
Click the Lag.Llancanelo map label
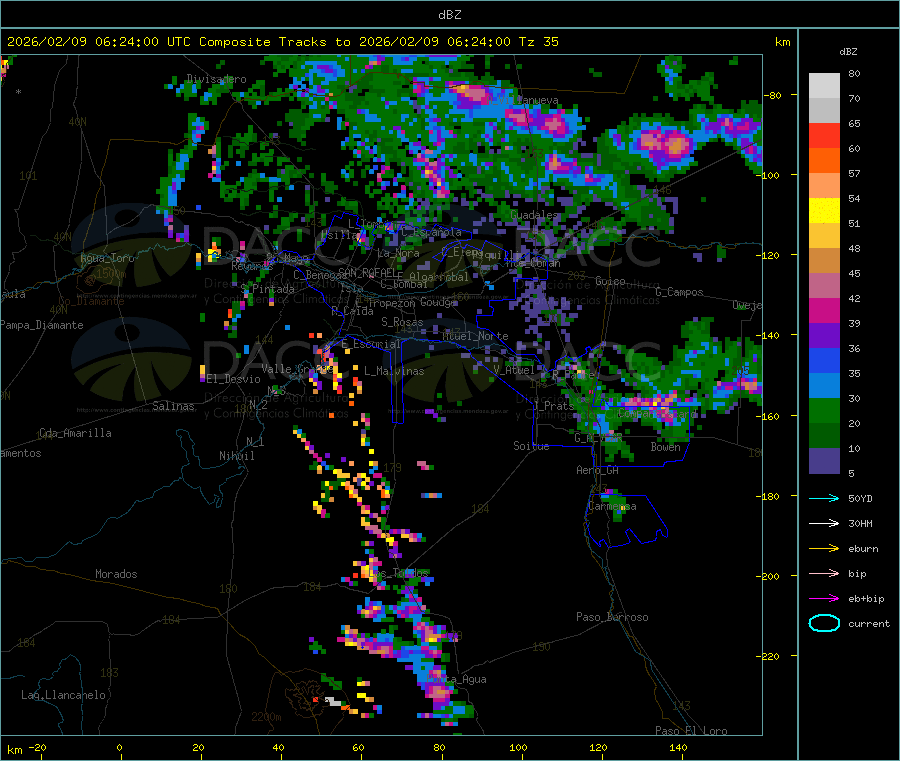tap(64, 695)
